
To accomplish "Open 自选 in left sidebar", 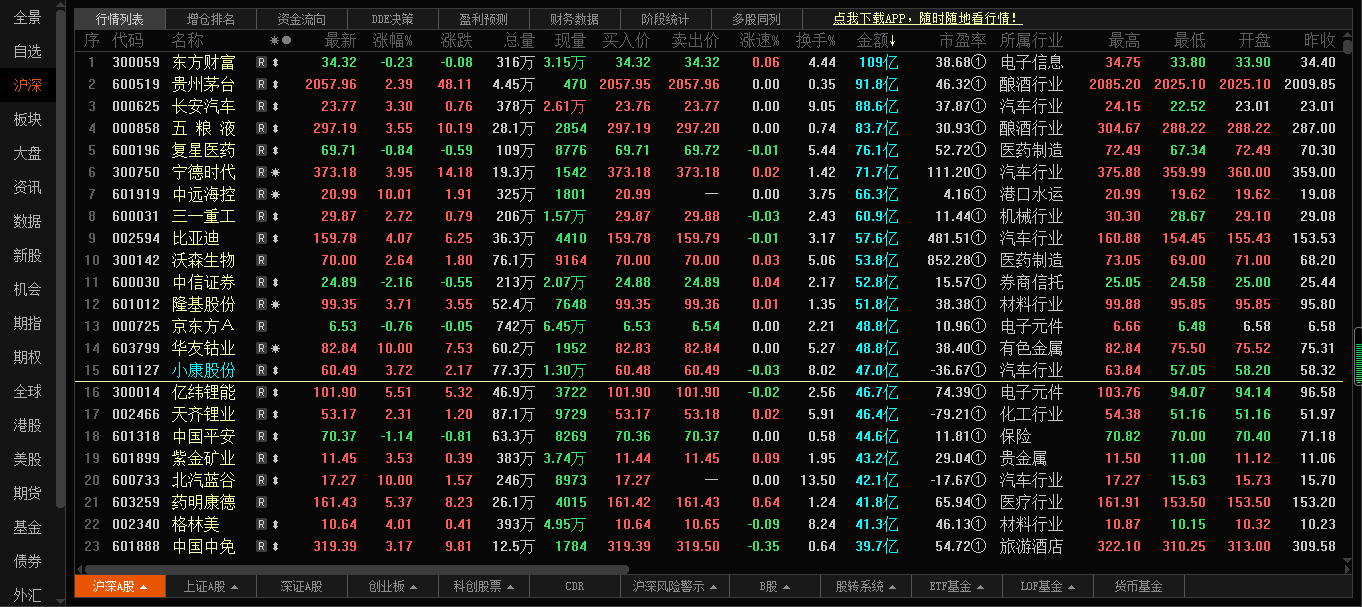I will [28, 51].
